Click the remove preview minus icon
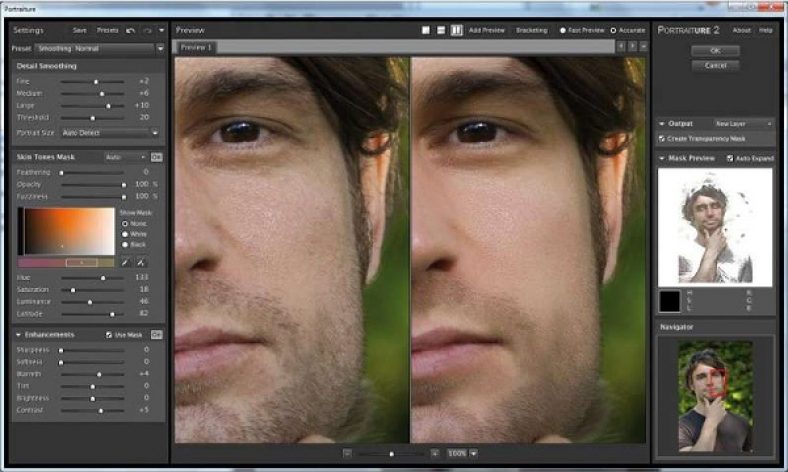Viewport: 788px width, 472px height. pyautogui.click(x=643, y=46)
